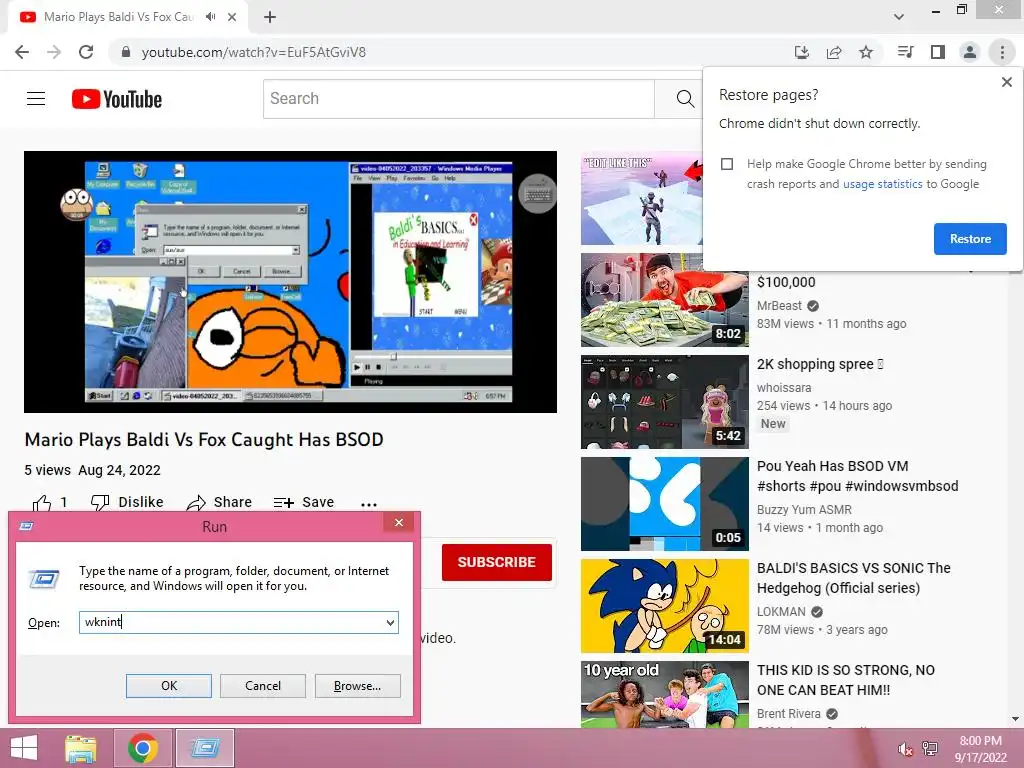This screenshot has height=768, width=1024.
Task: Like the video with thumbs-up
Action: (50, 503)
